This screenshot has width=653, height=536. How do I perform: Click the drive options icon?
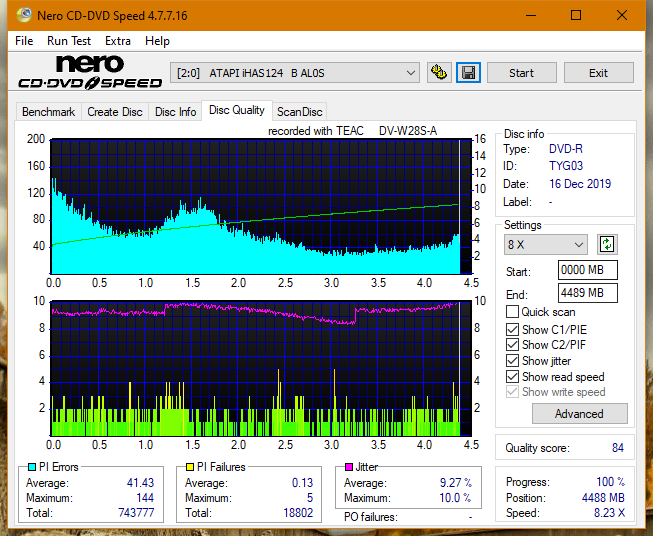coord(439,73)
